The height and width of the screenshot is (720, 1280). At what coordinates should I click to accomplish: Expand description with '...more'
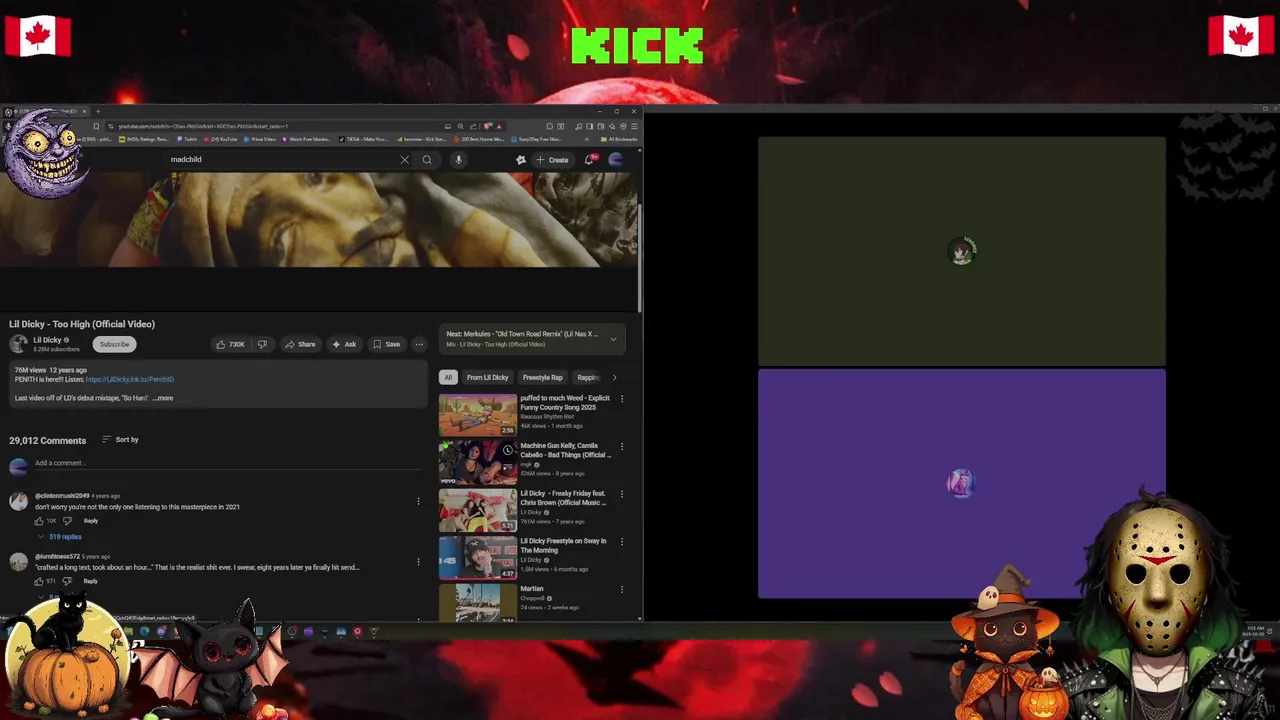coord(163,398)
